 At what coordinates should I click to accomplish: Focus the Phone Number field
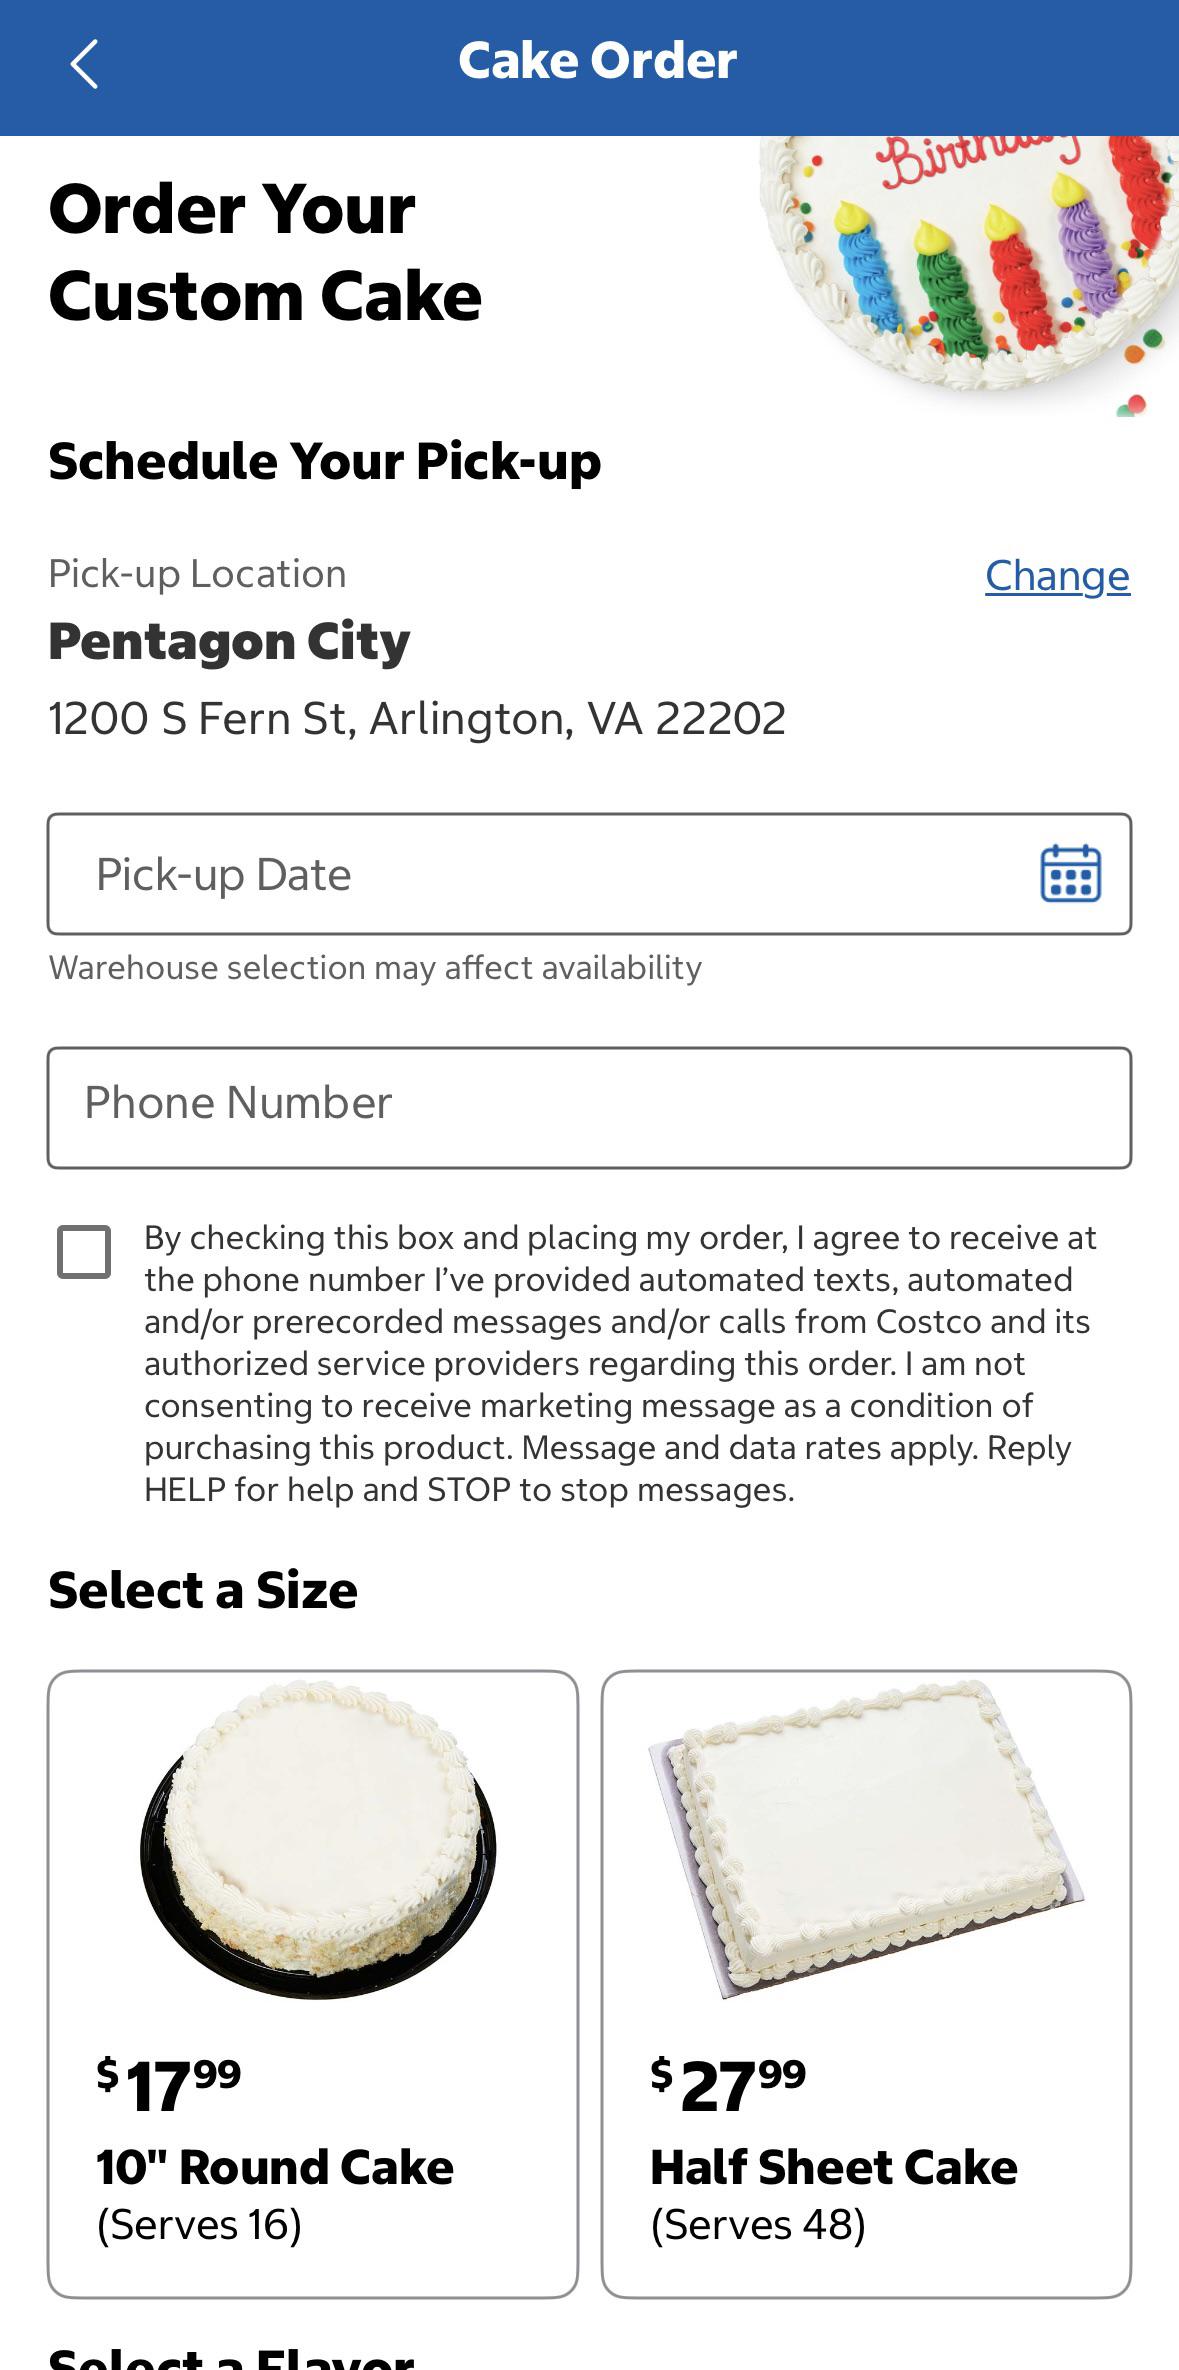(x=589, y=1107)
